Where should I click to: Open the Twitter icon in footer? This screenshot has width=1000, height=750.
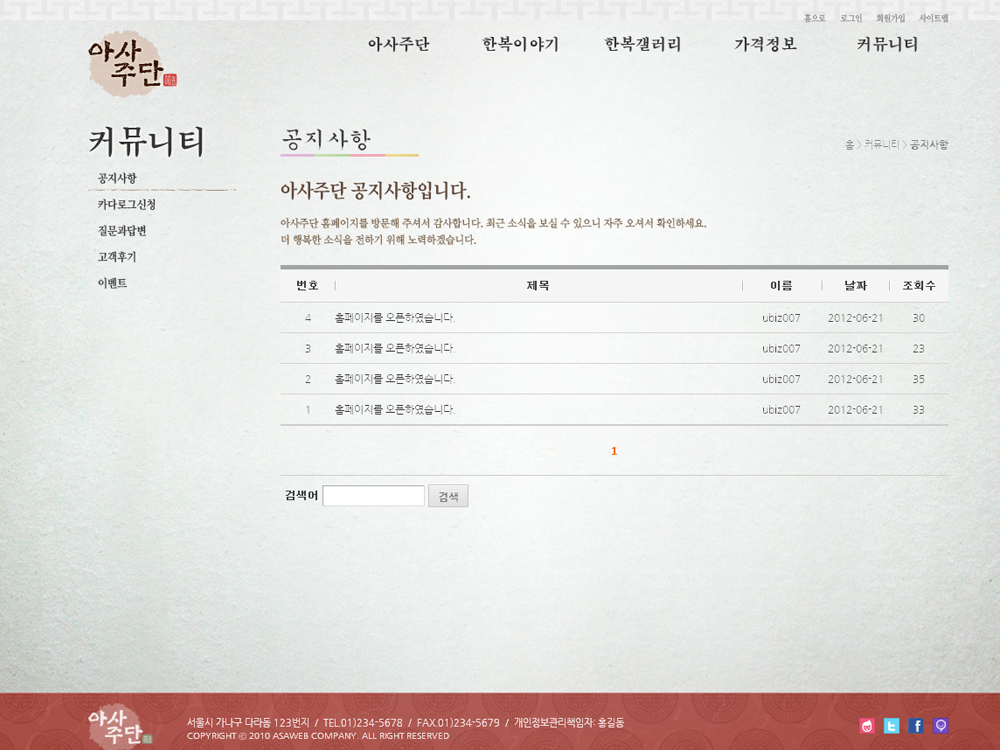(891, 726)
